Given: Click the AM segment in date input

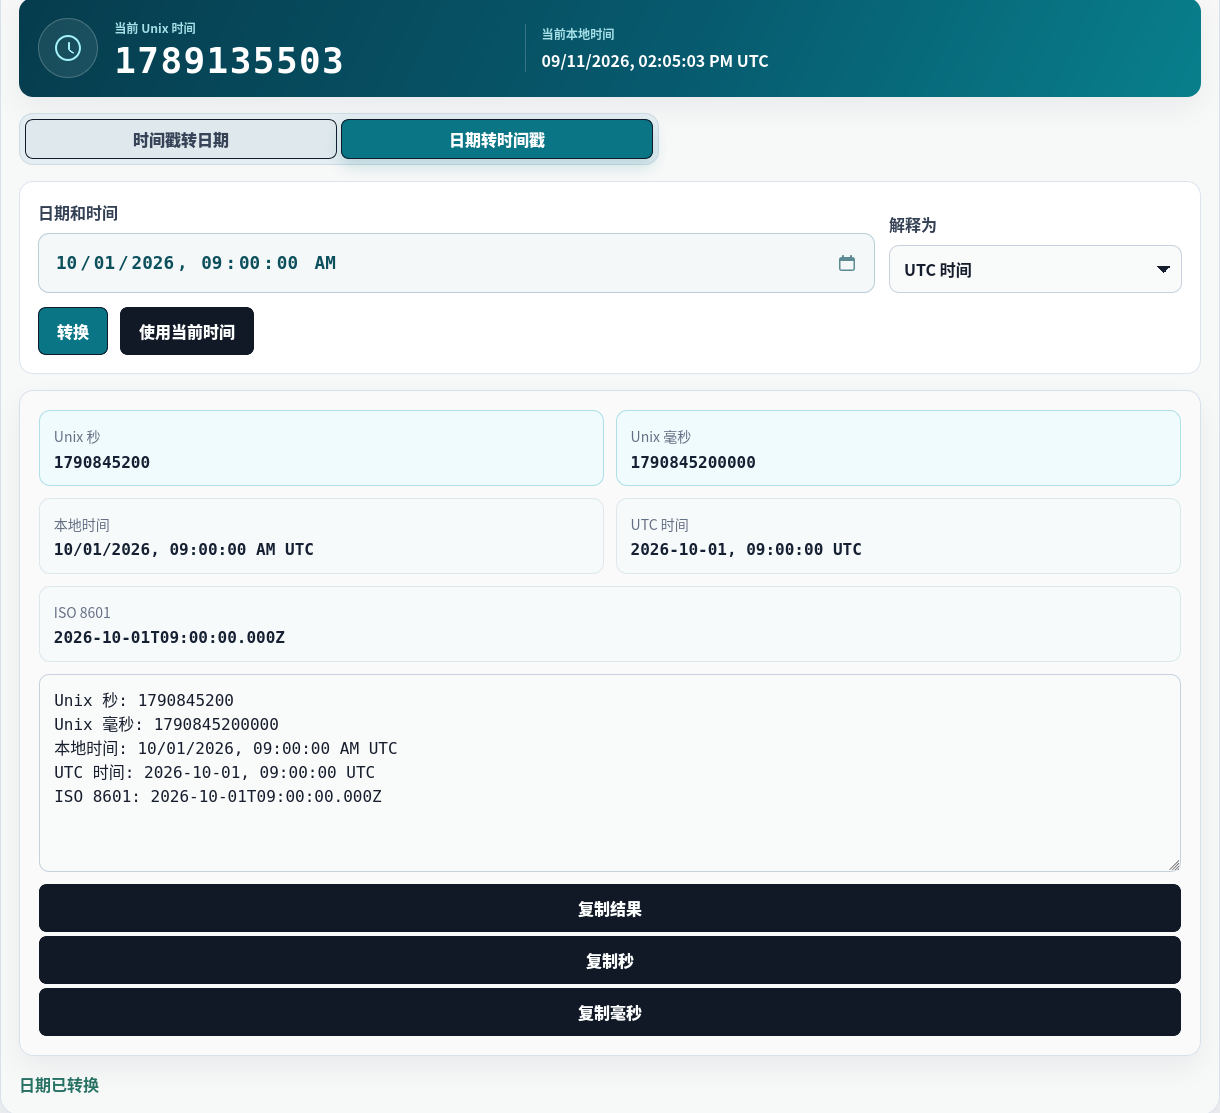Looking at the screenshot, I should click(x=325, y=263).
